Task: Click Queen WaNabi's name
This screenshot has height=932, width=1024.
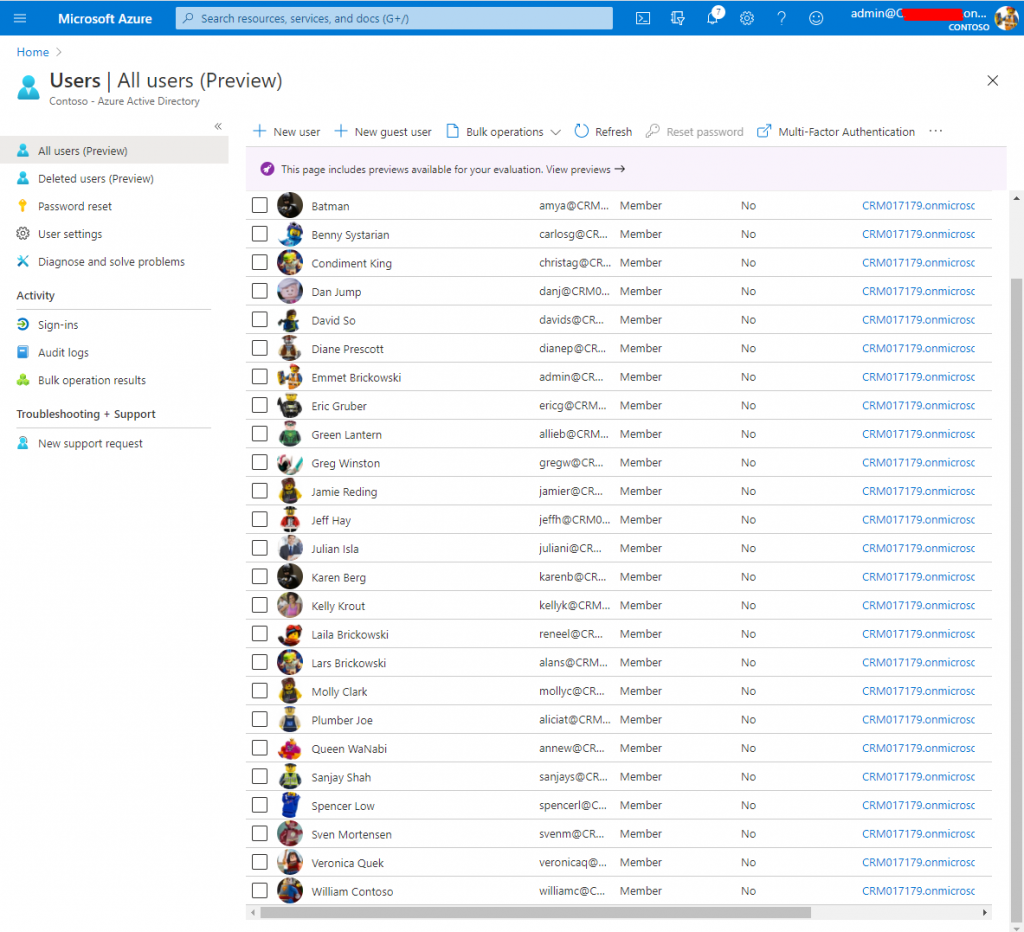Action: tap(349, 749)
